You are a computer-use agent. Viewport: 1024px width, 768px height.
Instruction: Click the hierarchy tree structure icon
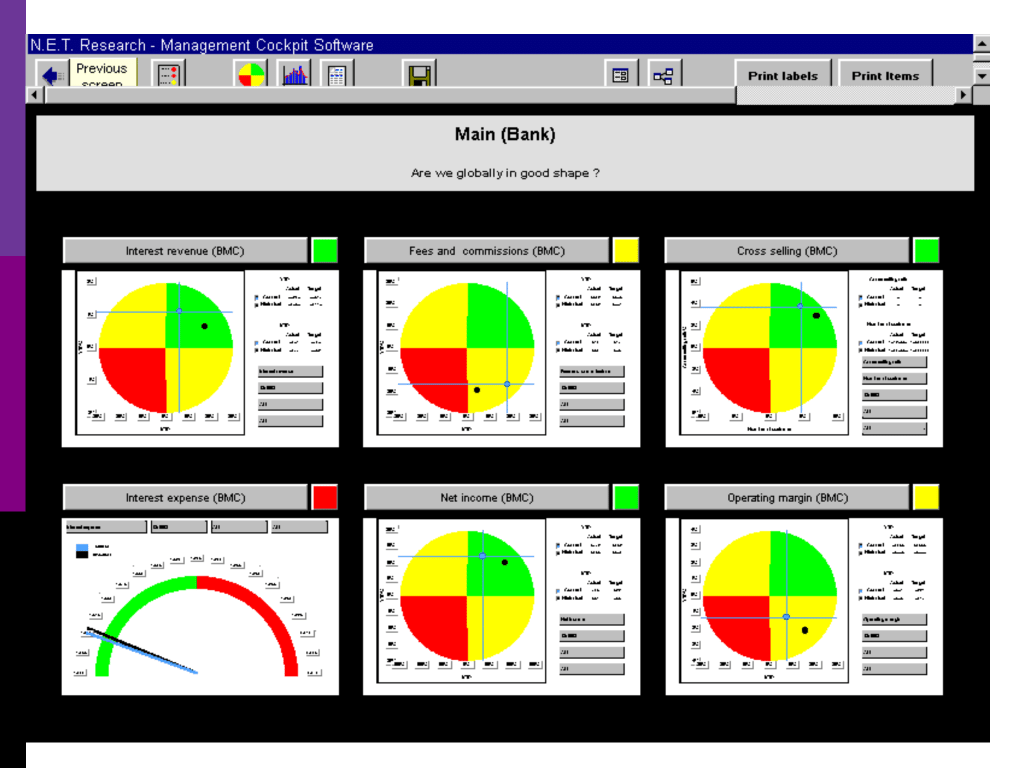click(662, 75)
